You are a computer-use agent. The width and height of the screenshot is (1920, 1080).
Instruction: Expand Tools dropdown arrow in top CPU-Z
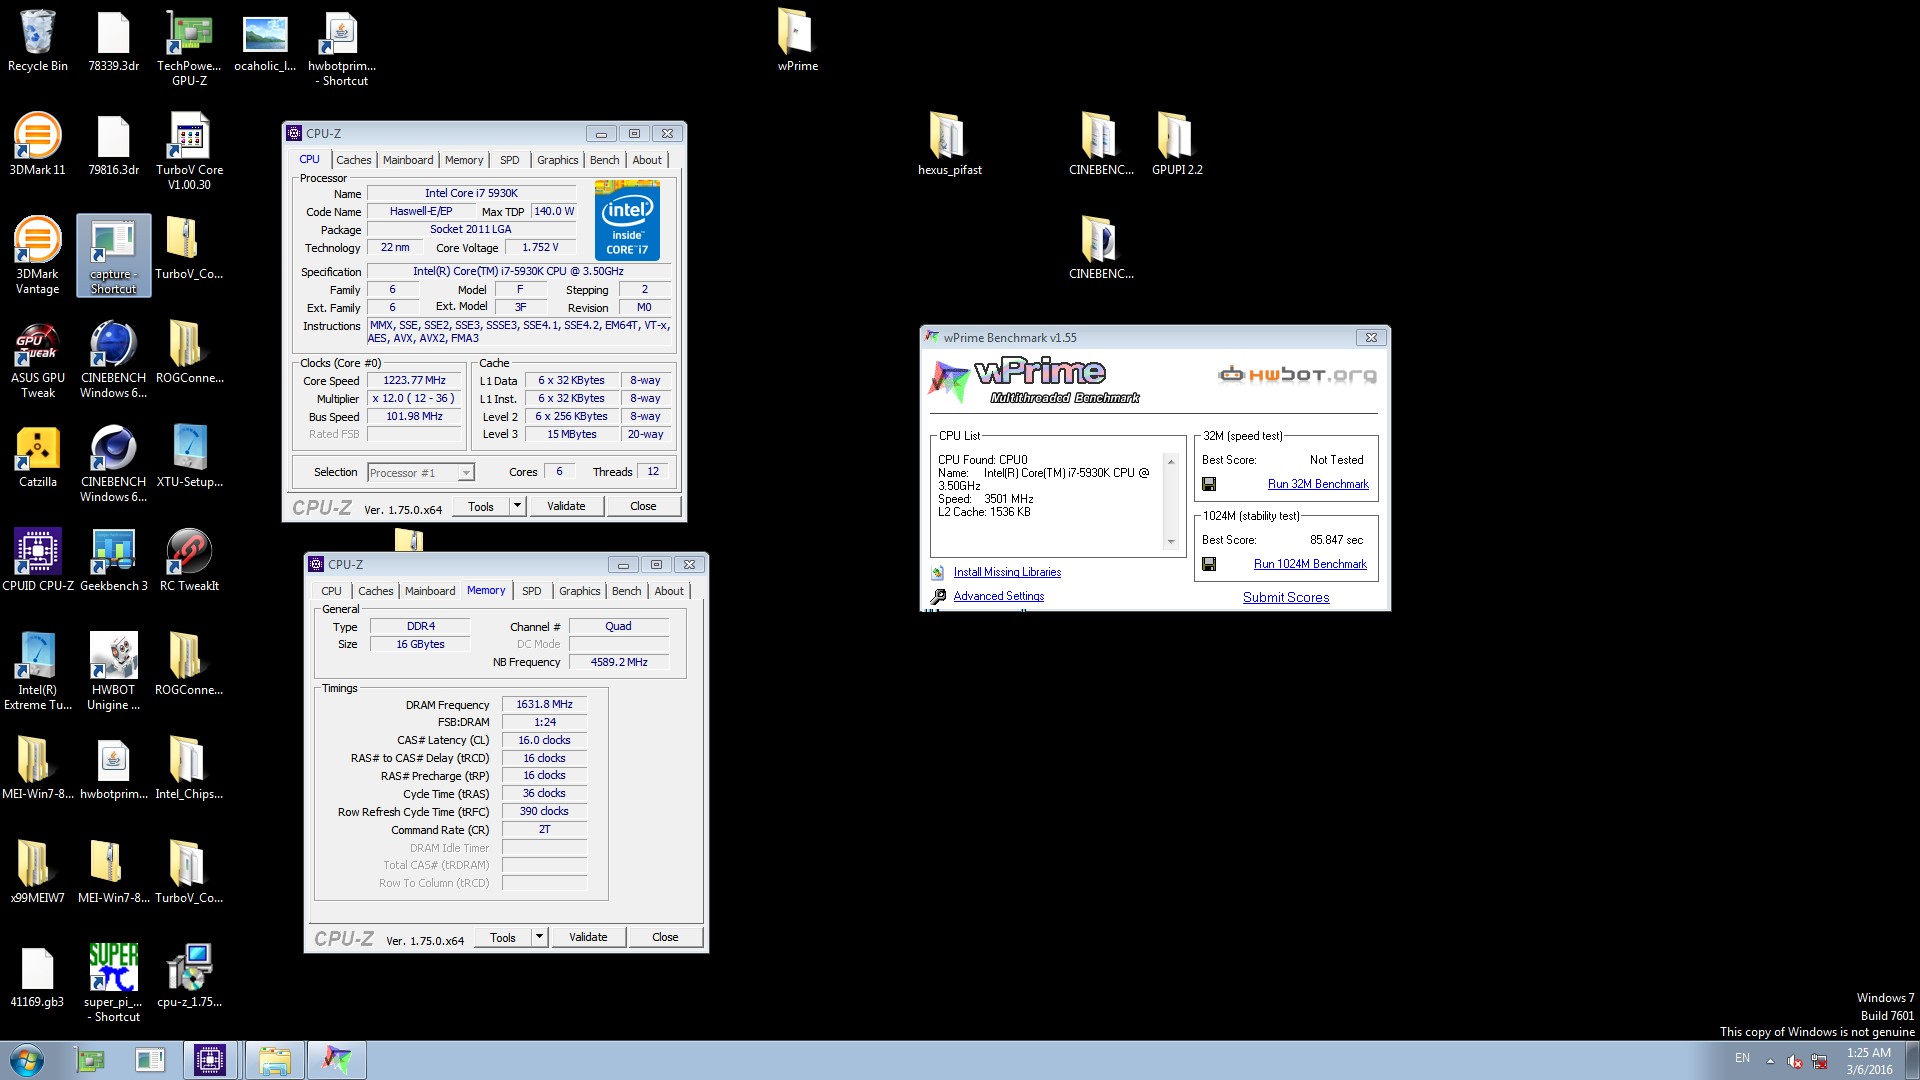coord(517,506)
